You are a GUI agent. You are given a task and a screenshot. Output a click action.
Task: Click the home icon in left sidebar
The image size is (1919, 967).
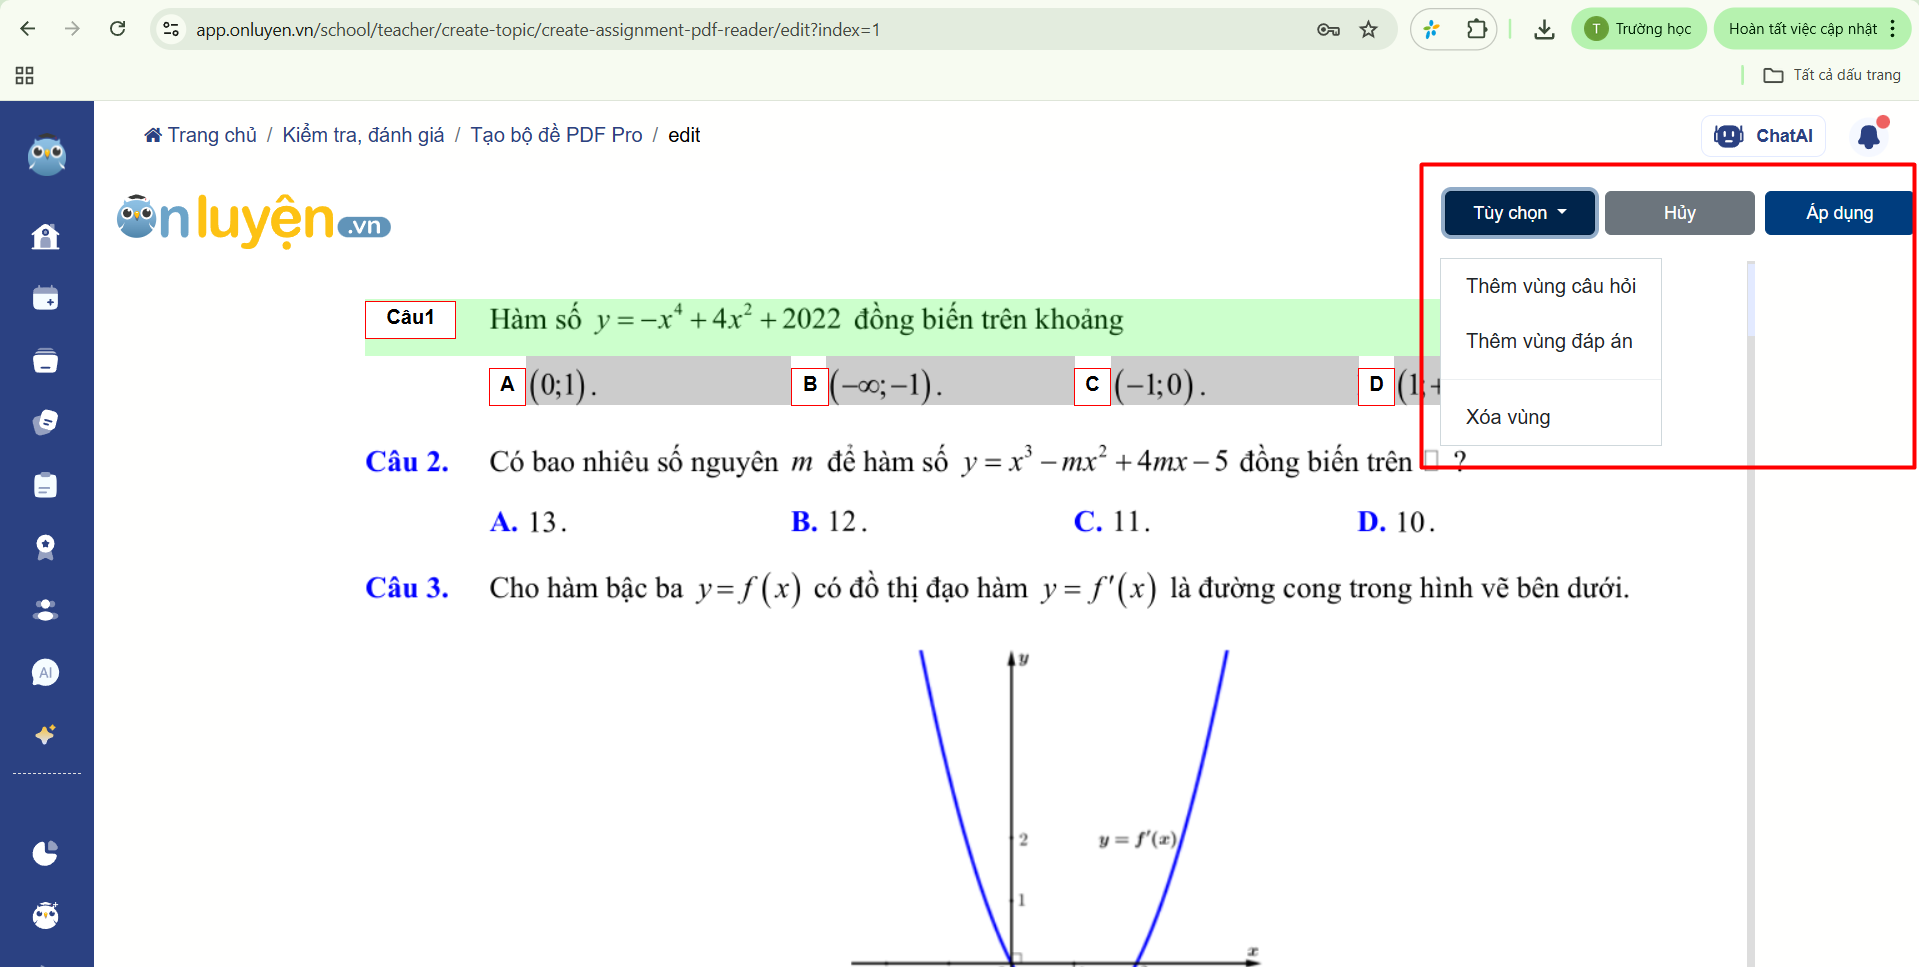(46, 237)
